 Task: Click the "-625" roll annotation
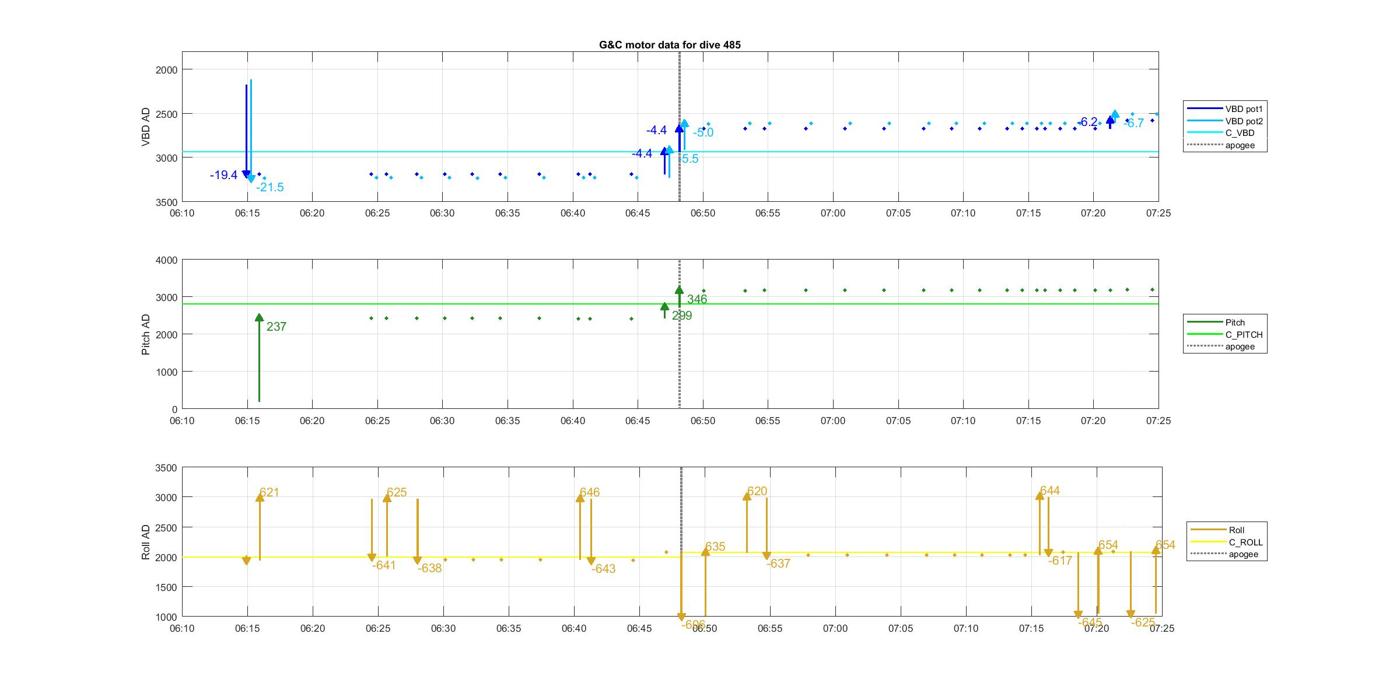pos(1143,622)
